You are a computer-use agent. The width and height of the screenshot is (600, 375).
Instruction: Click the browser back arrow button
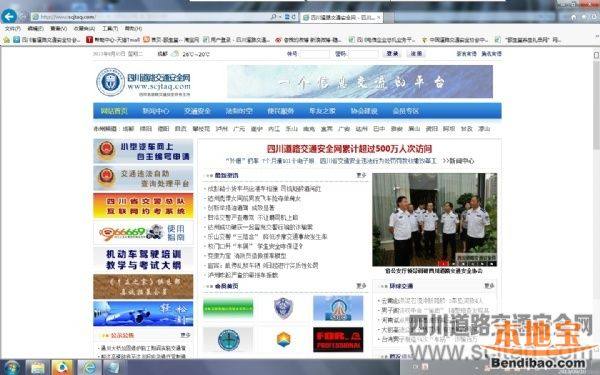[x=9, y=16]
